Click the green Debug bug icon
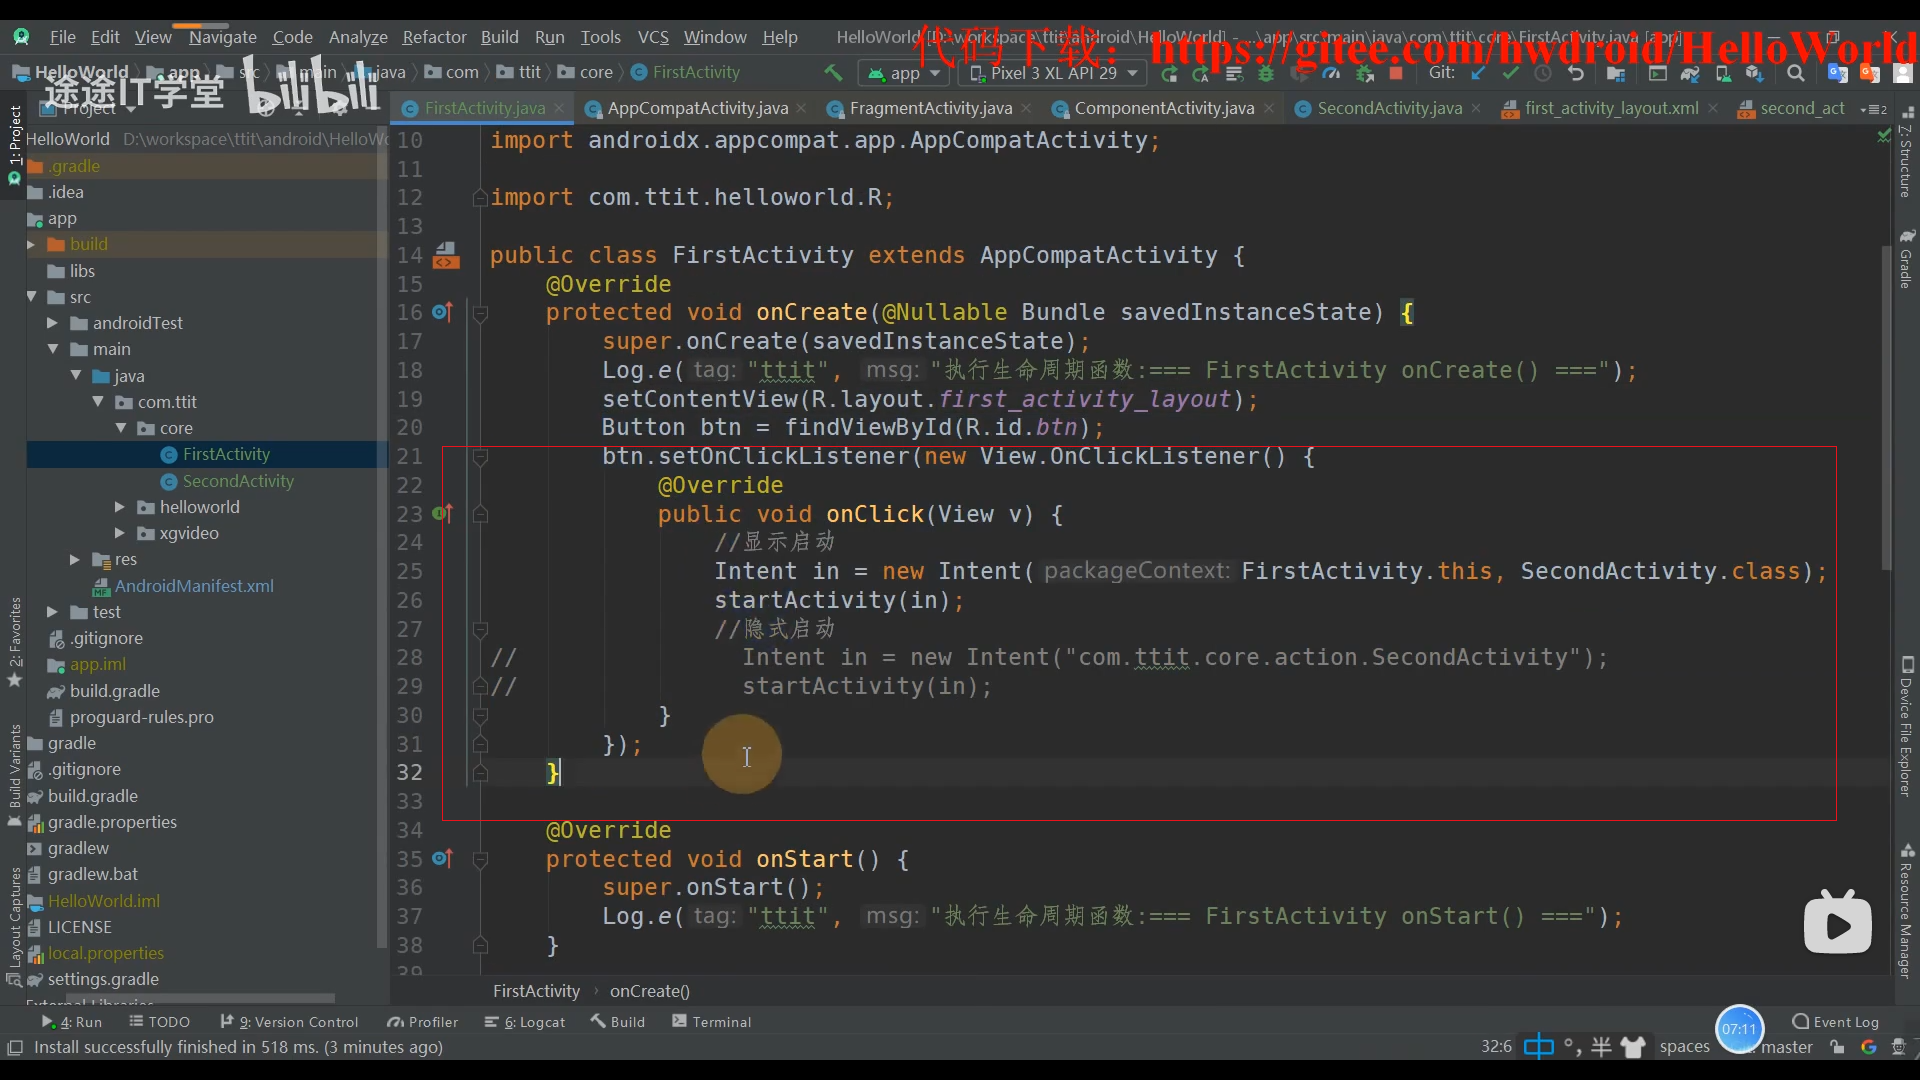This screenshot has height=1080, width=1920. click(1266, 73)
